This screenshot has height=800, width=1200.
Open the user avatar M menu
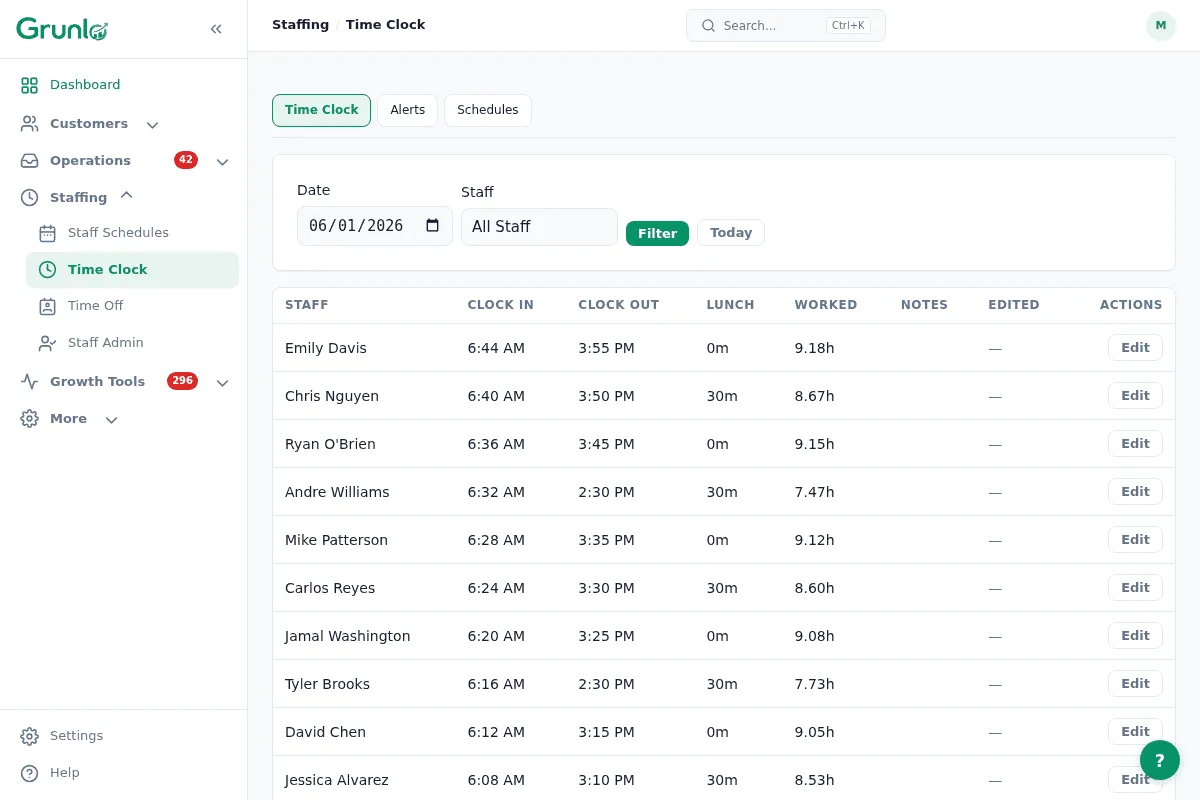tap(1160, 26)
